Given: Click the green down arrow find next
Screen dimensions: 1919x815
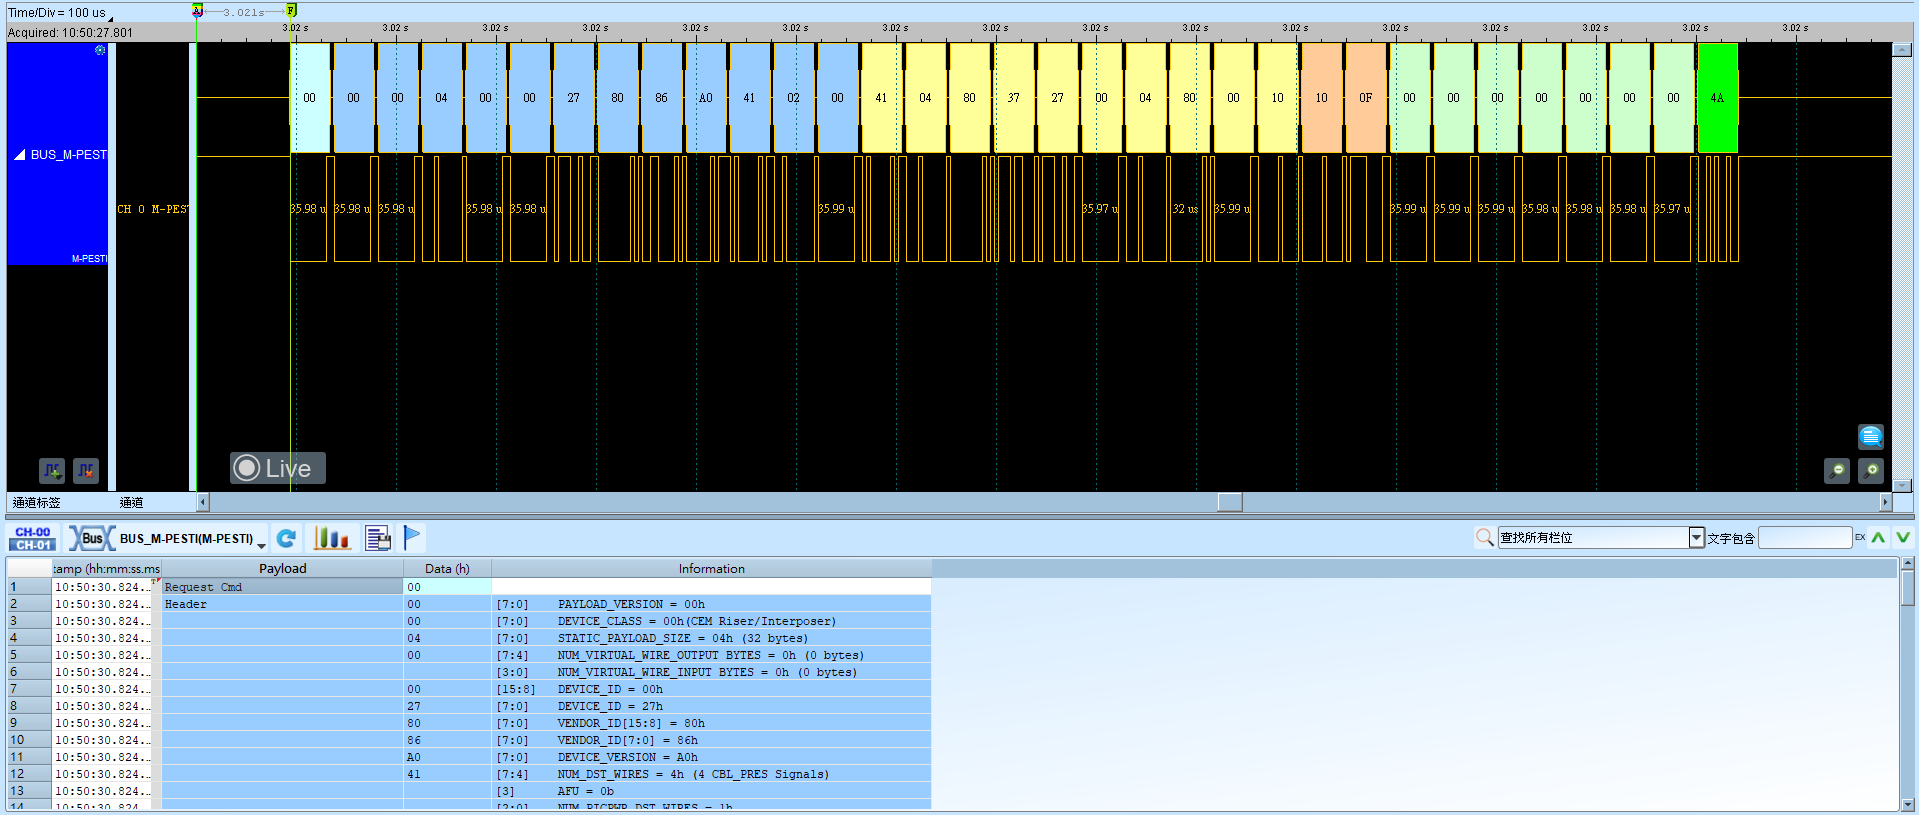Looking at the screenshot, I should coord(1903,538).
